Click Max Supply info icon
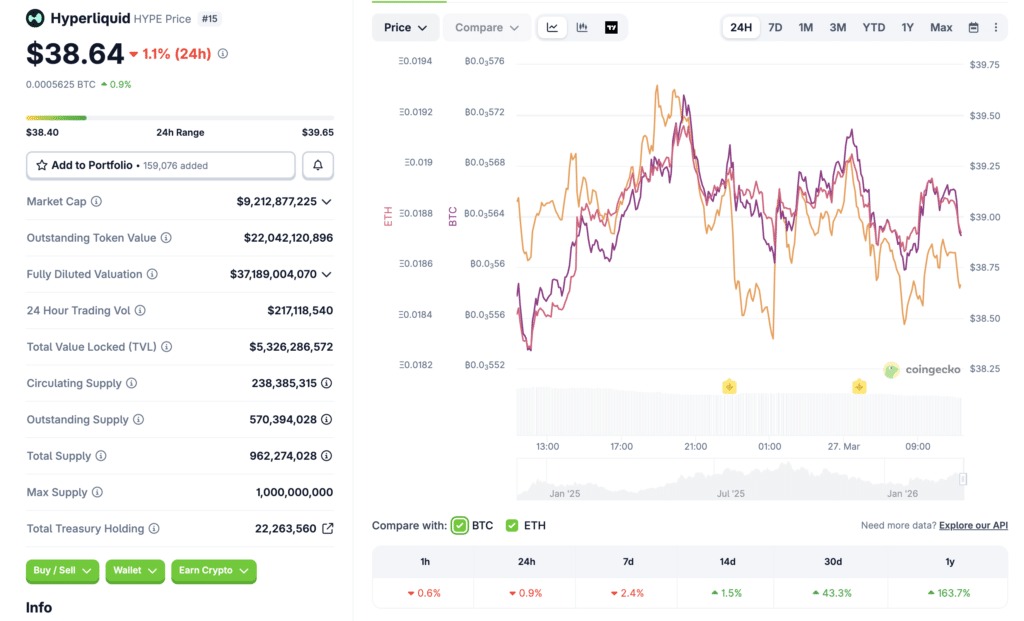1024x621 pixels. [97, 492]
